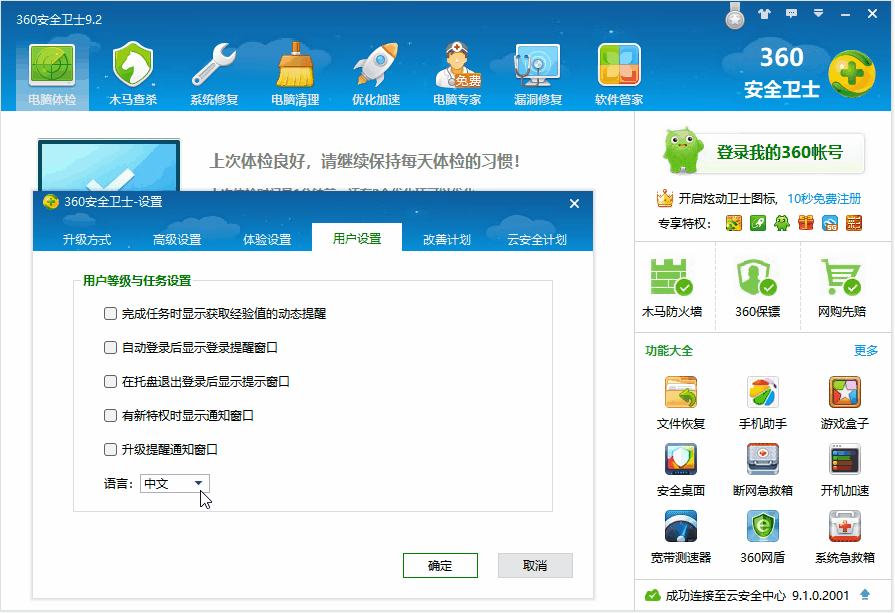Open 软件管家 software manager
The image size is (895, 613).
pos(619,74)
